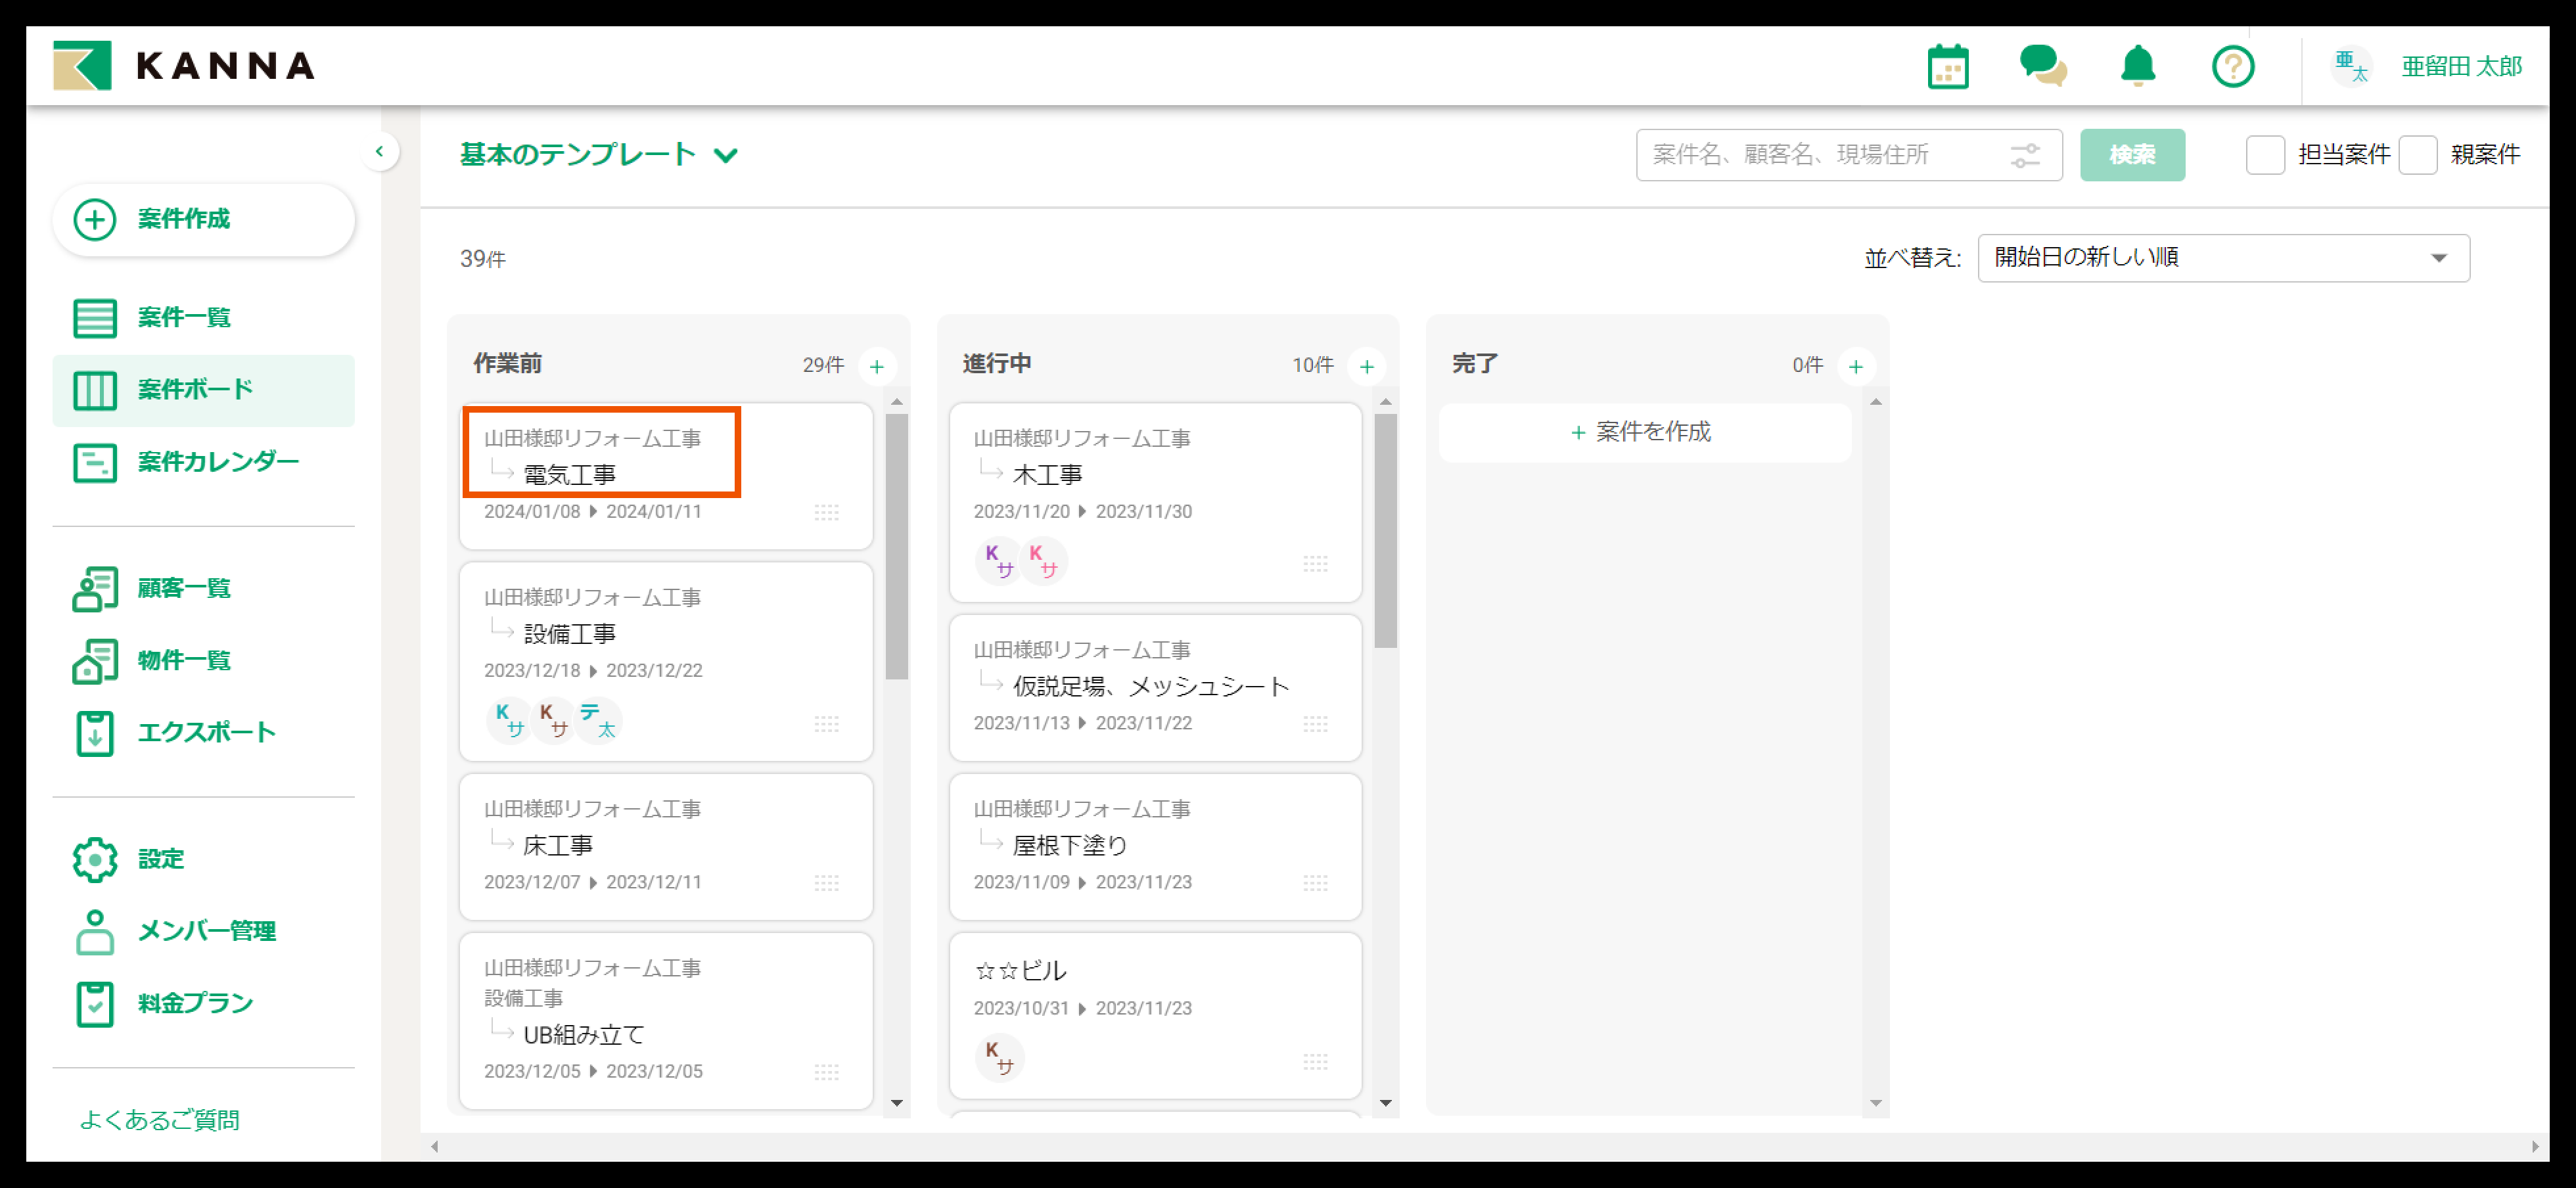Check the 親案件 checkbox
This screenshot has width=2576, height=1188.
pyautogui.click(x=2417, y=155)
